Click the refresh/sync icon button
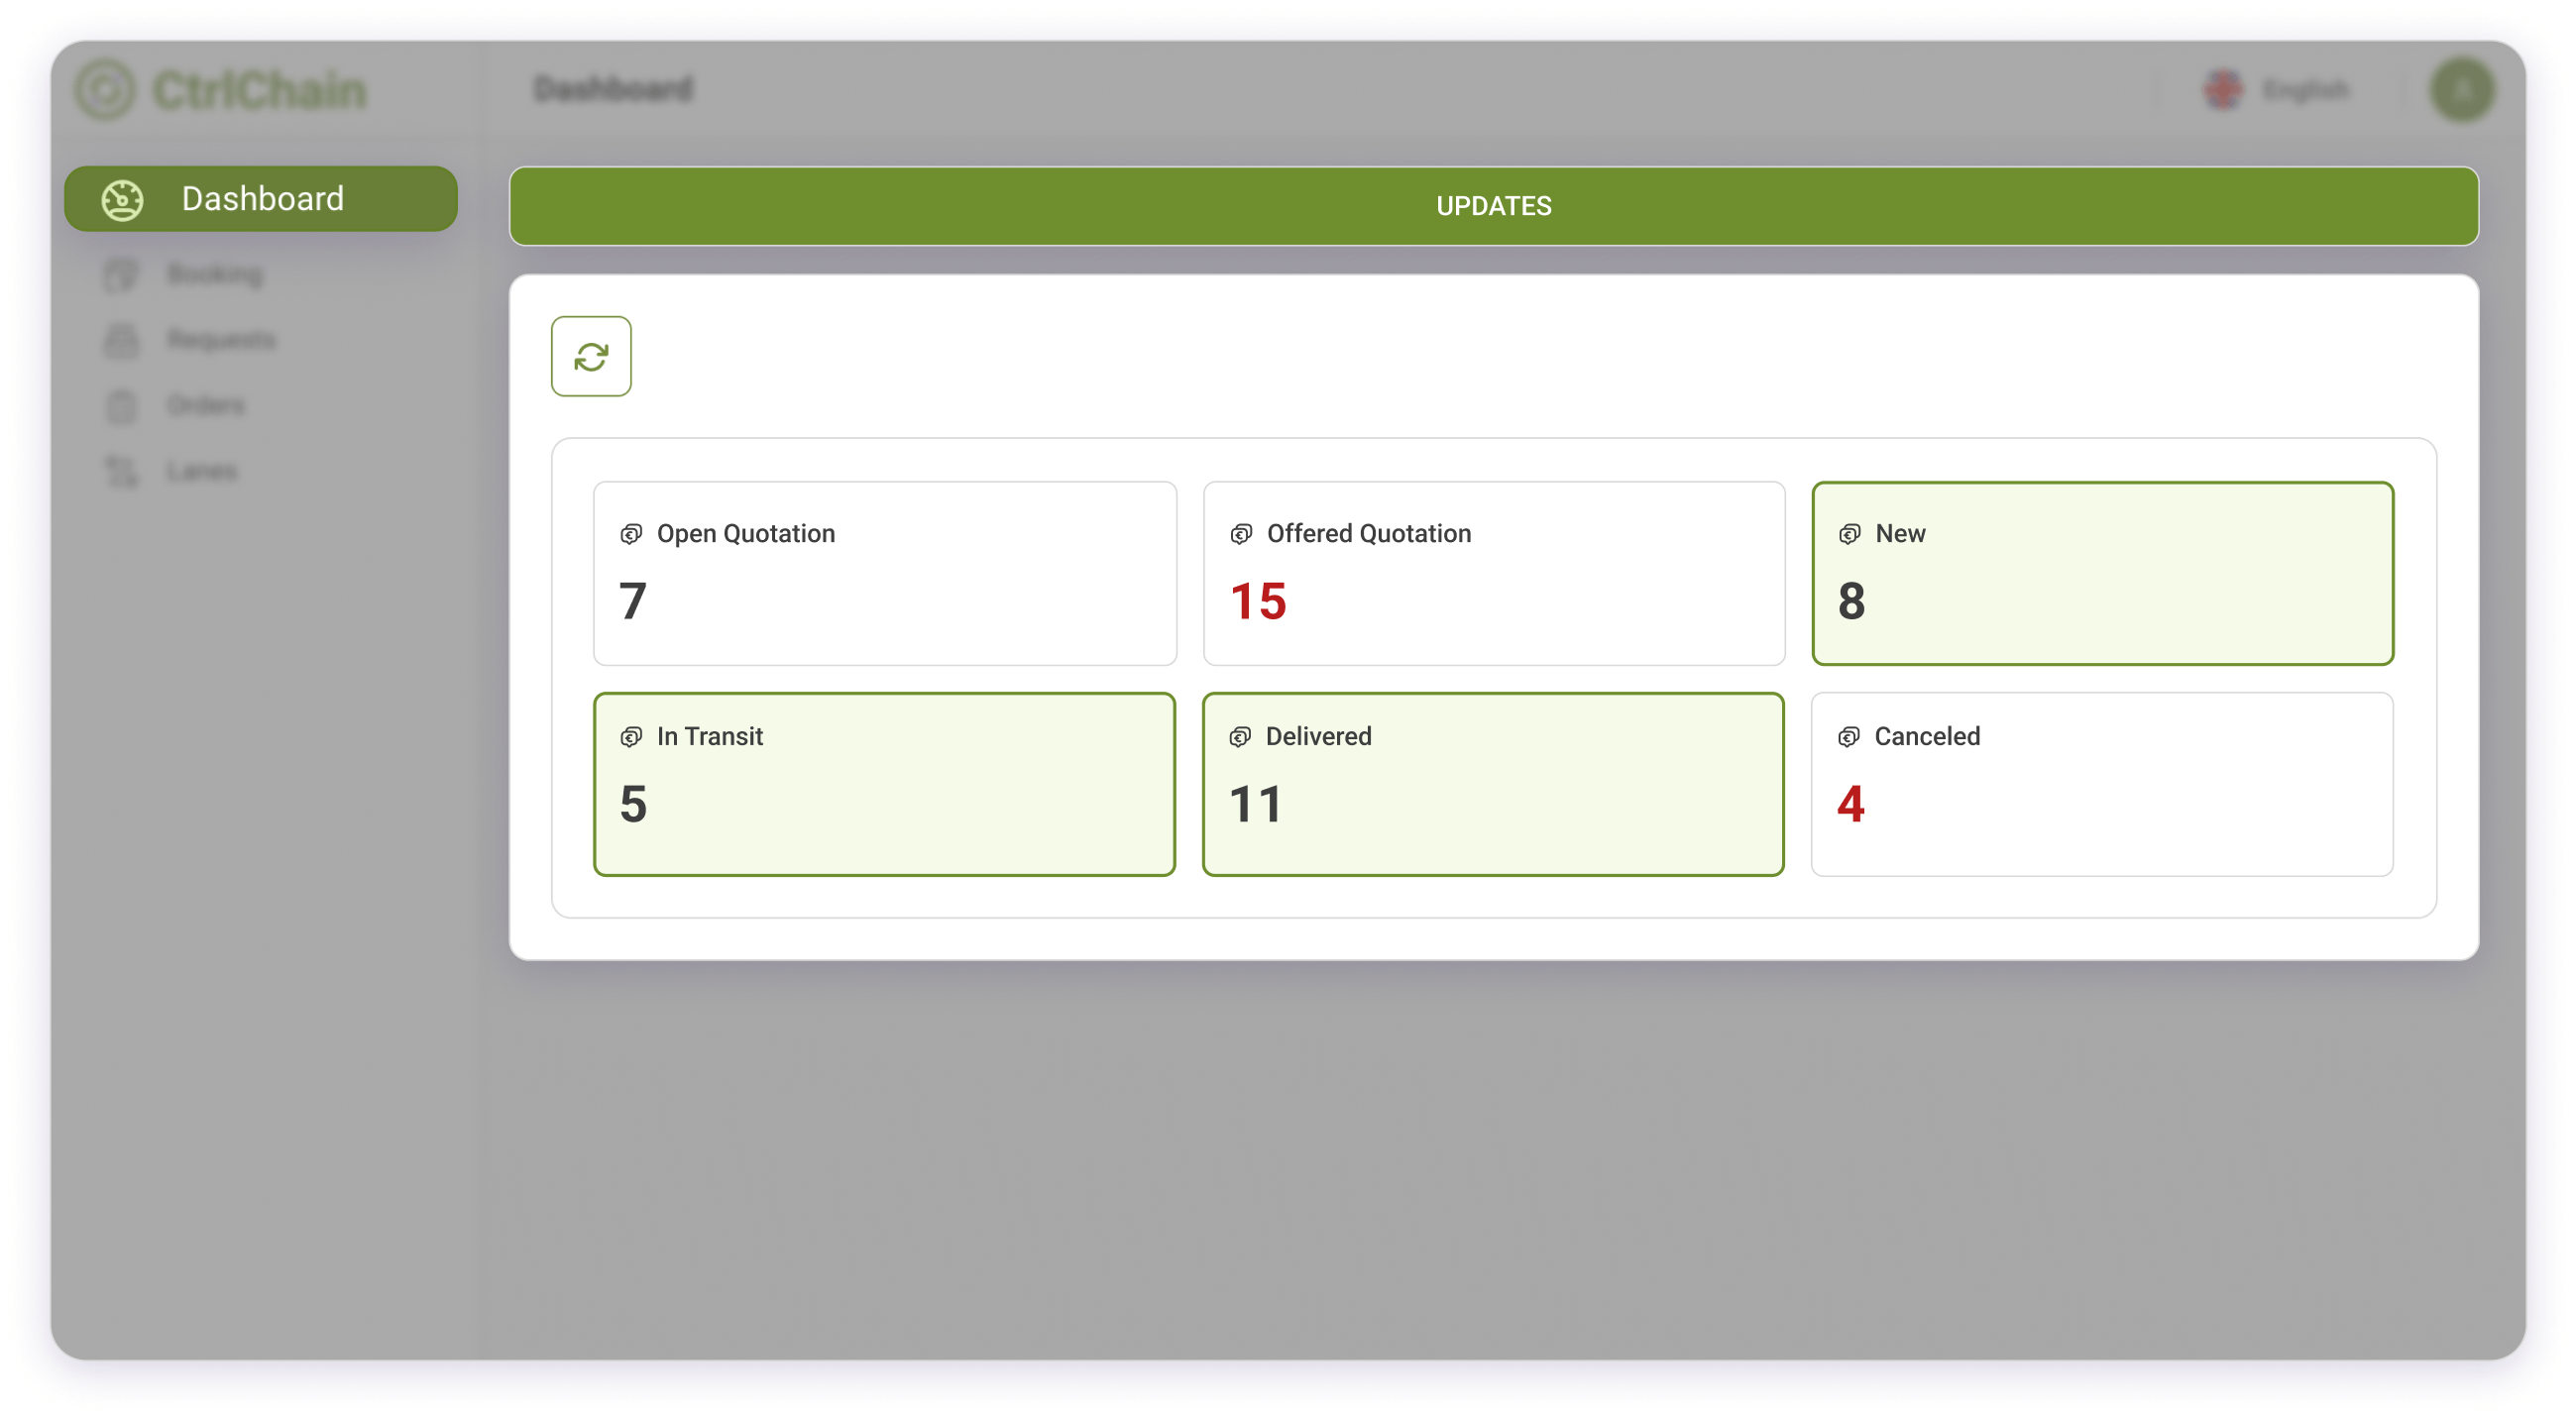This screenshot has height=1419, width=2576. (593, 357)
